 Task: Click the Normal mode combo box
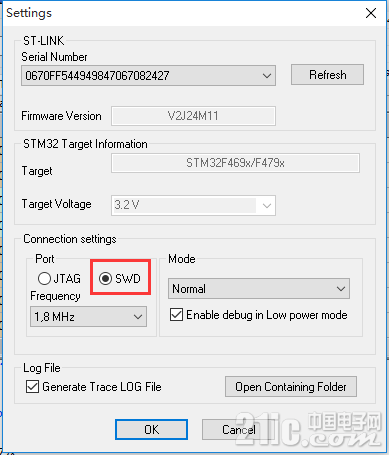259,289
